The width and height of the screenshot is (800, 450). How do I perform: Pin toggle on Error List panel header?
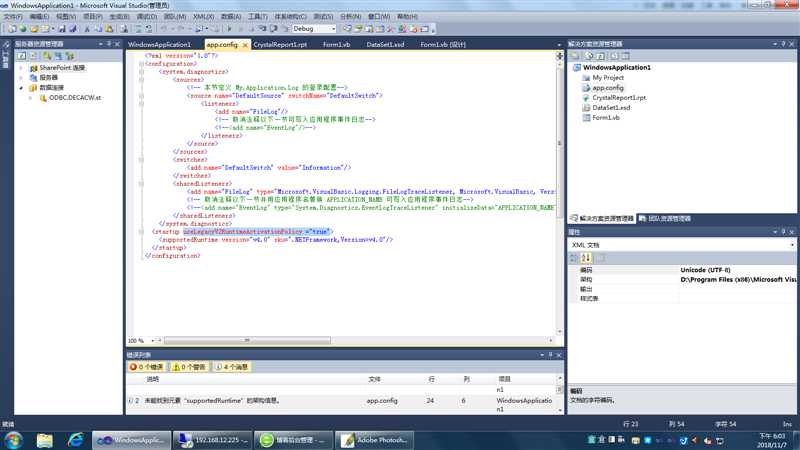pyautogui.click(x=551, y=355)
